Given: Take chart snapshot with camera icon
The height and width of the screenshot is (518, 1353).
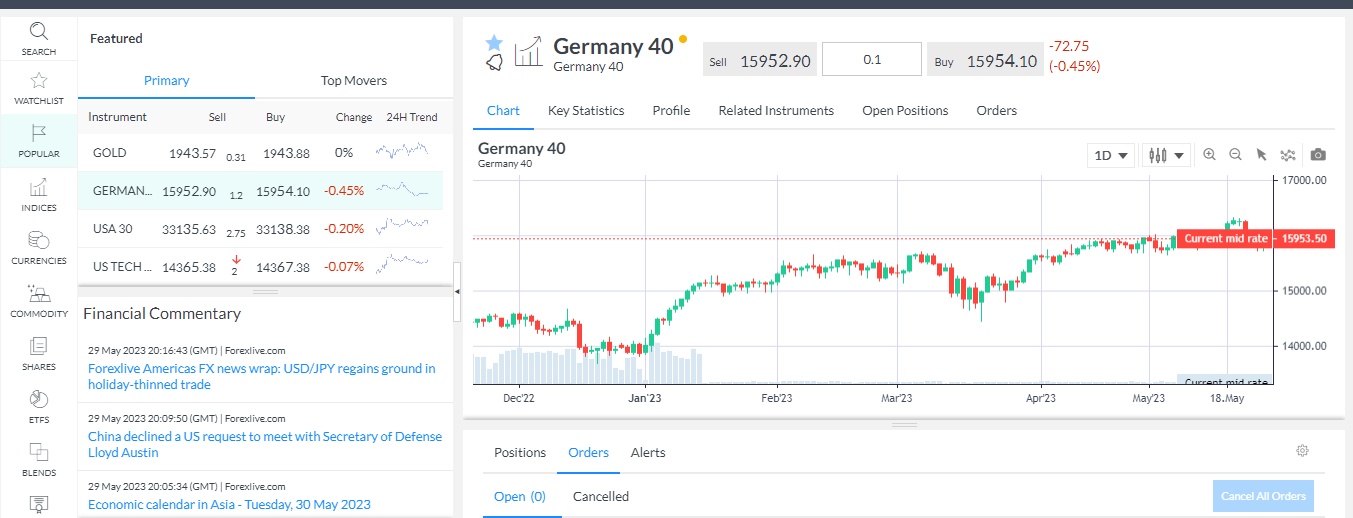Looking at the screenshot, I should point(1318,155).
